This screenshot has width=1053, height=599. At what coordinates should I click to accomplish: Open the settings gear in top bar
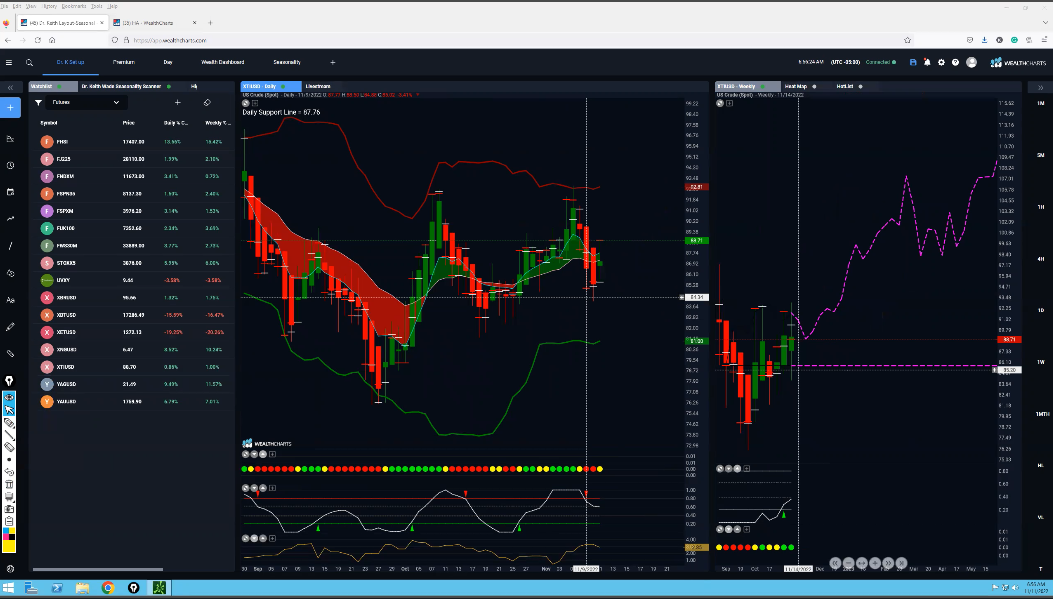pos(941,62)
